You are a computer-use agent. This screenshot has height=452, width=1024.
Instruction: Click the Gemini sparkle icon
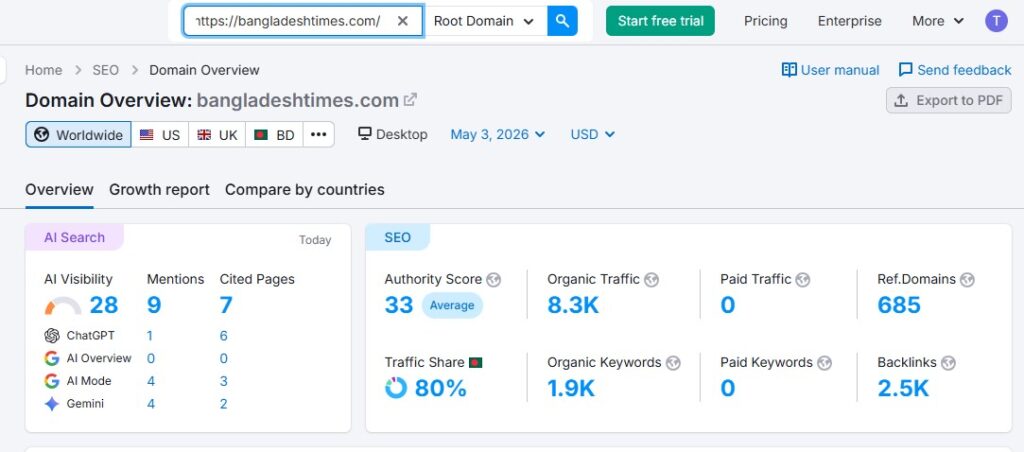click(52, 404)
